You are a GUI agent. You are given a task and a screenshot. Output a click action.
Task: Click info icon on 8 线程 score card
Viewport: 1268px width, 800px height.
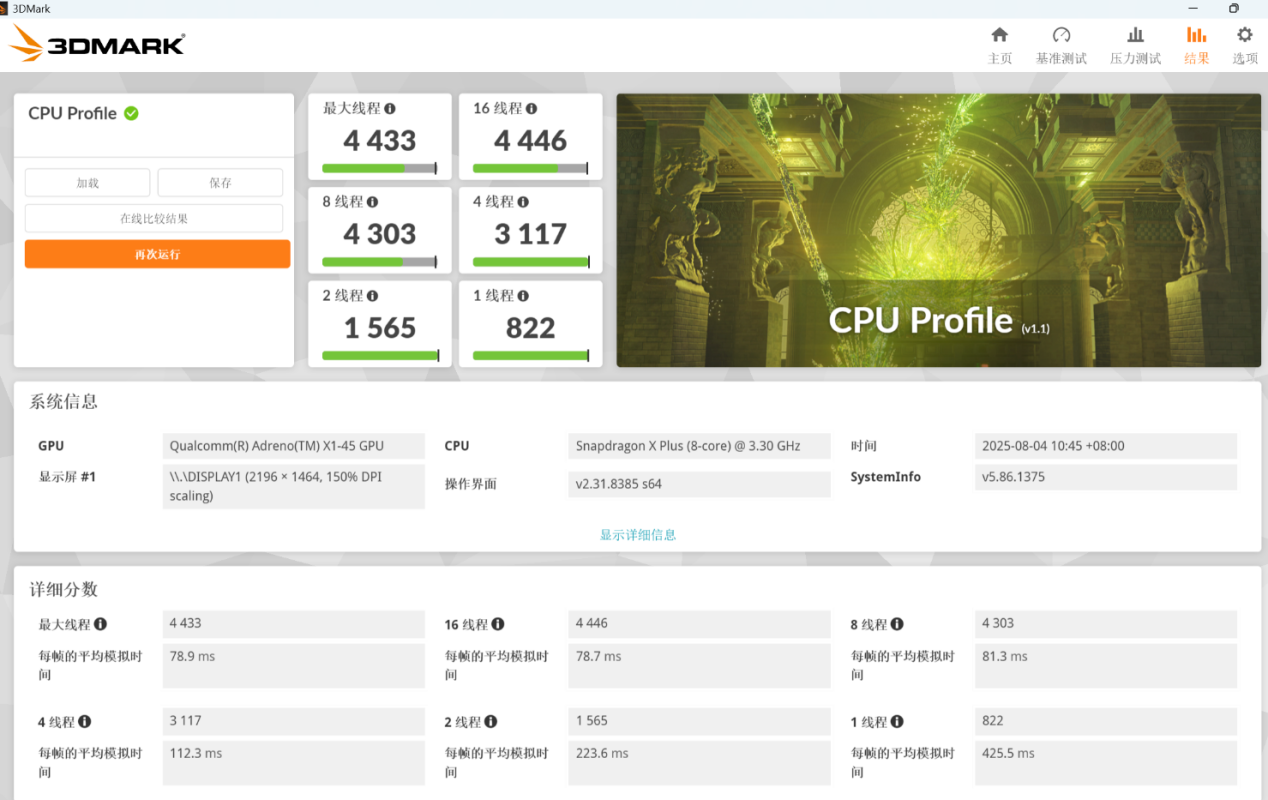(372, 202)
